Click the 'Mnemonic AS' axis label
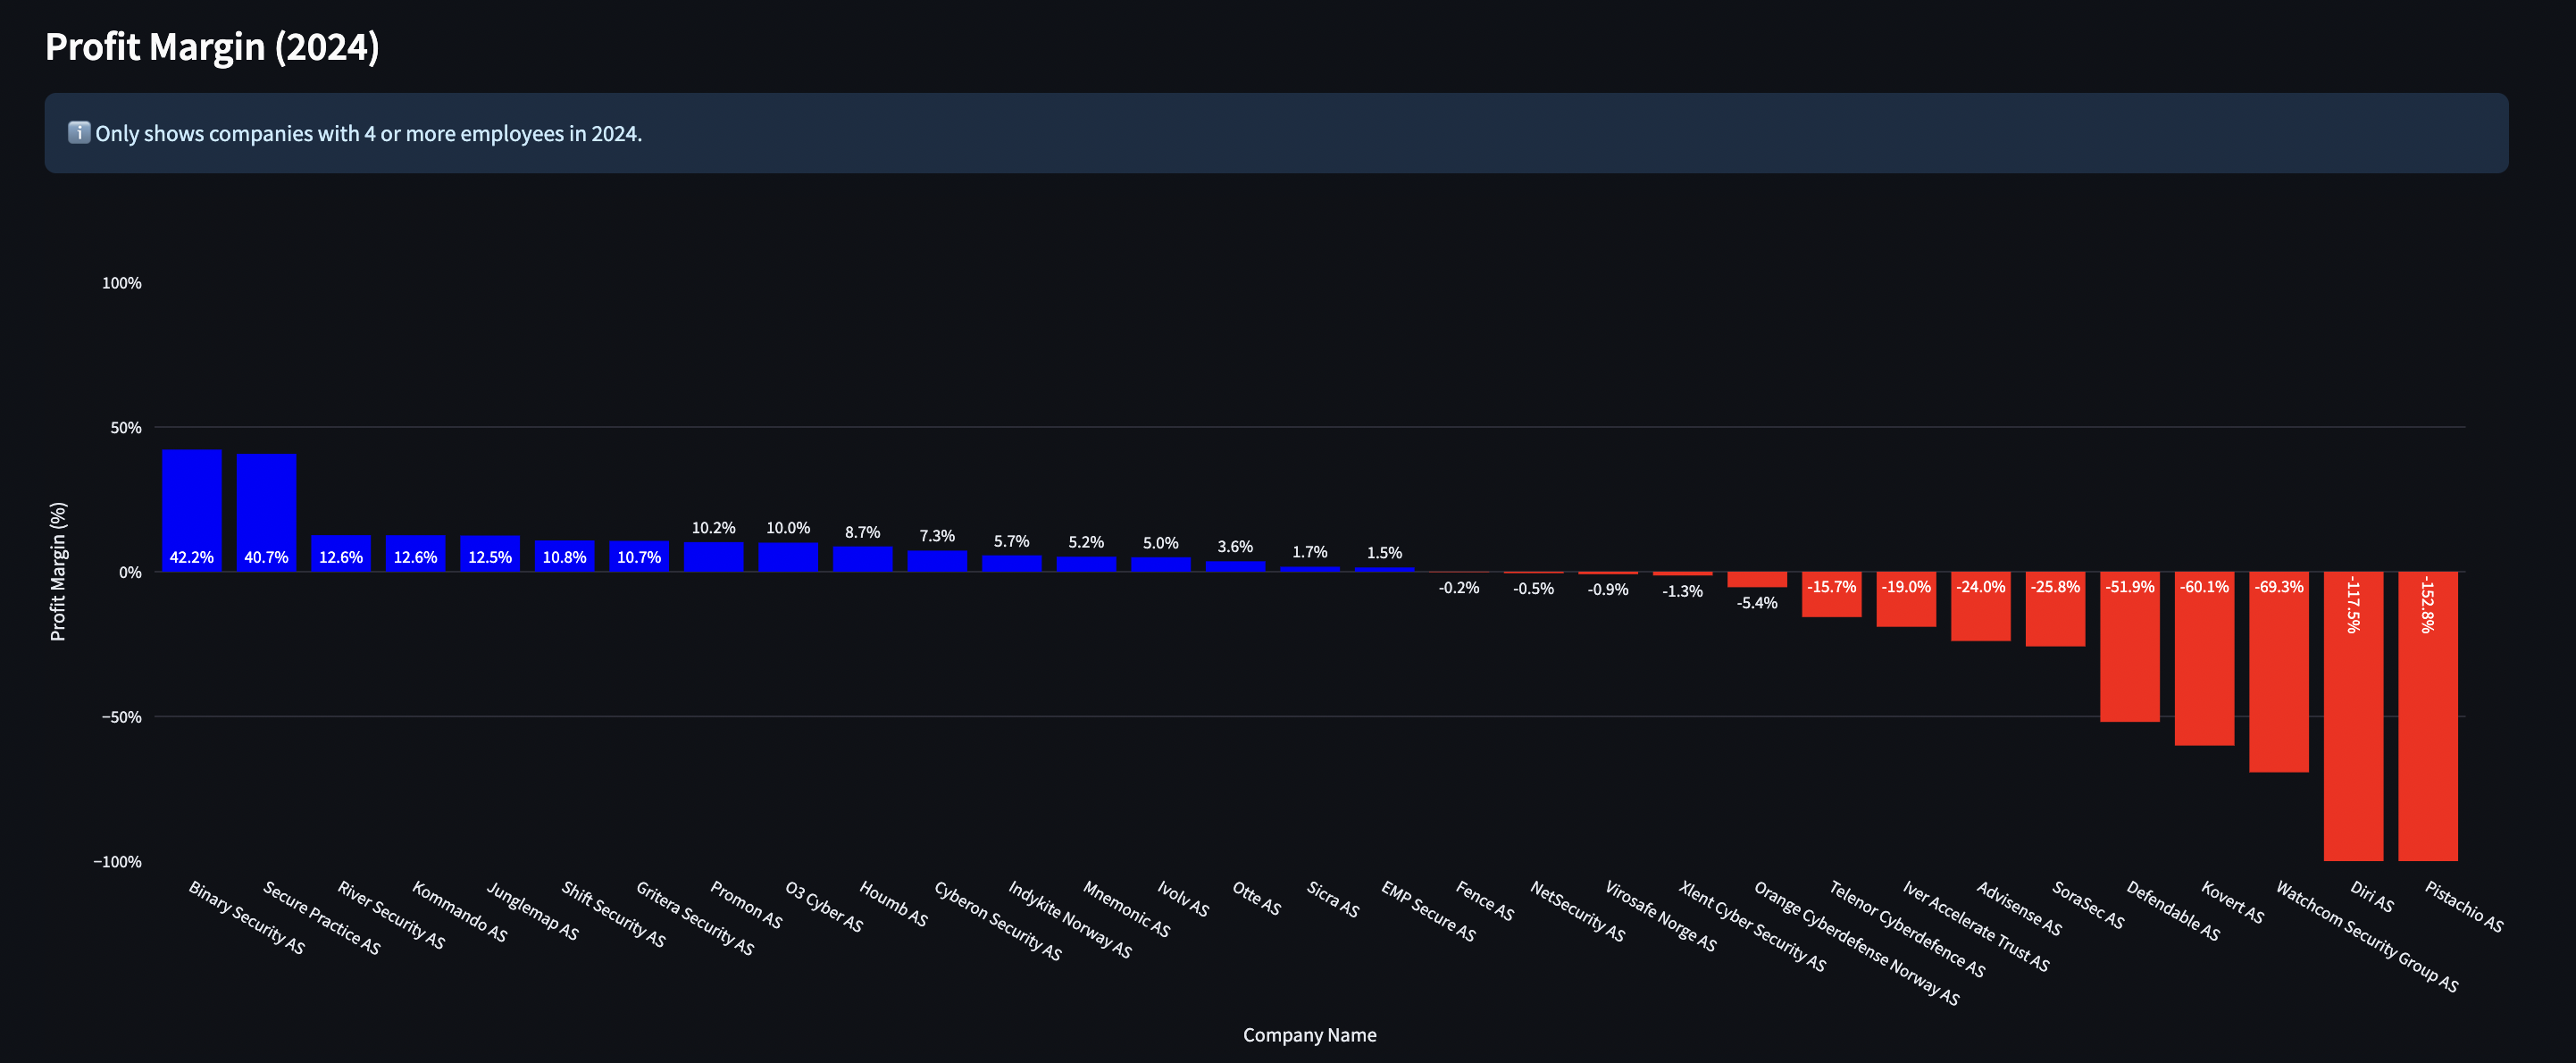Image resolution: width=2576 pixels, height=1063 pixels. [1127, 908]
